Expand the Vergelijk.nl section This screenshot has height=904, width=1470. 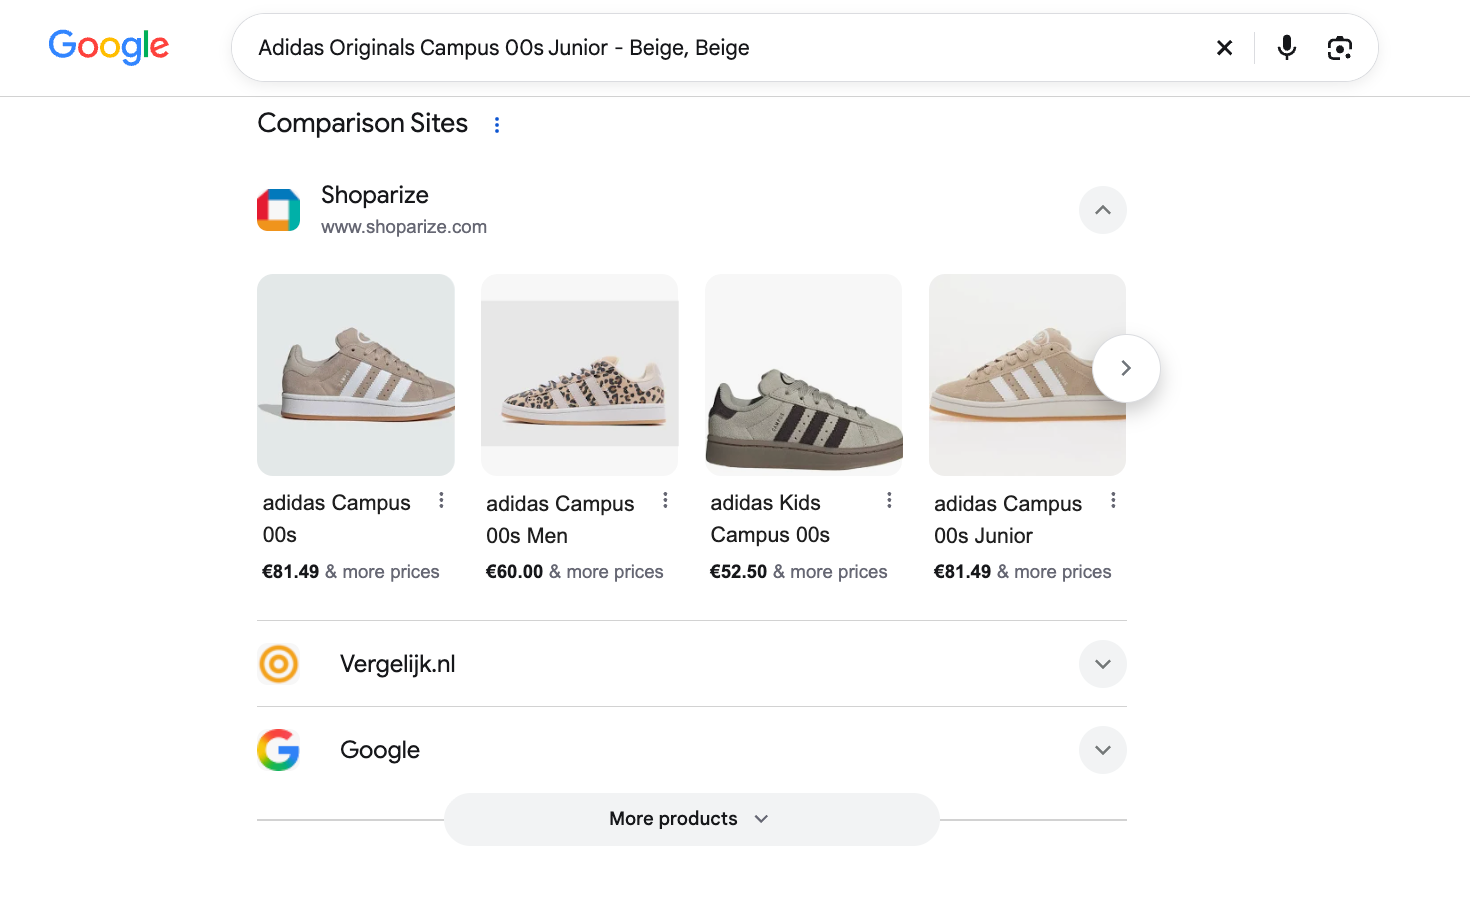tap(1103, 664)
